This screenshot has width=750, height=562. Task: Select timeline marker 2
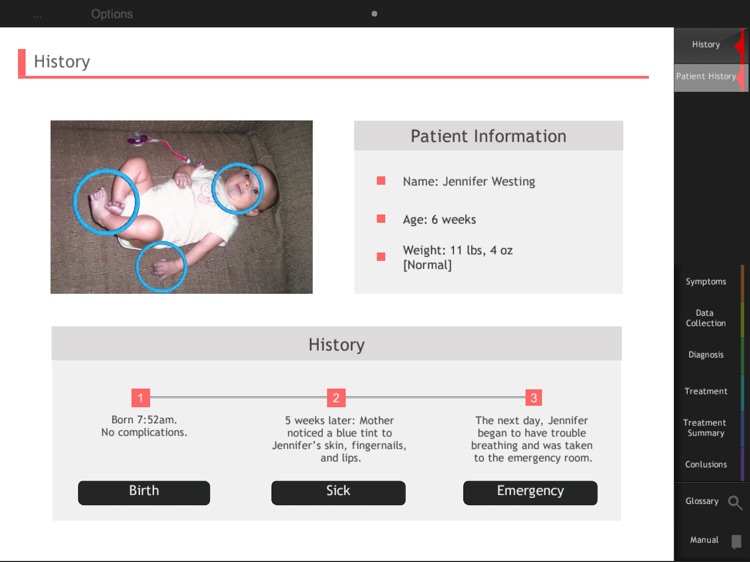point(336,397)
